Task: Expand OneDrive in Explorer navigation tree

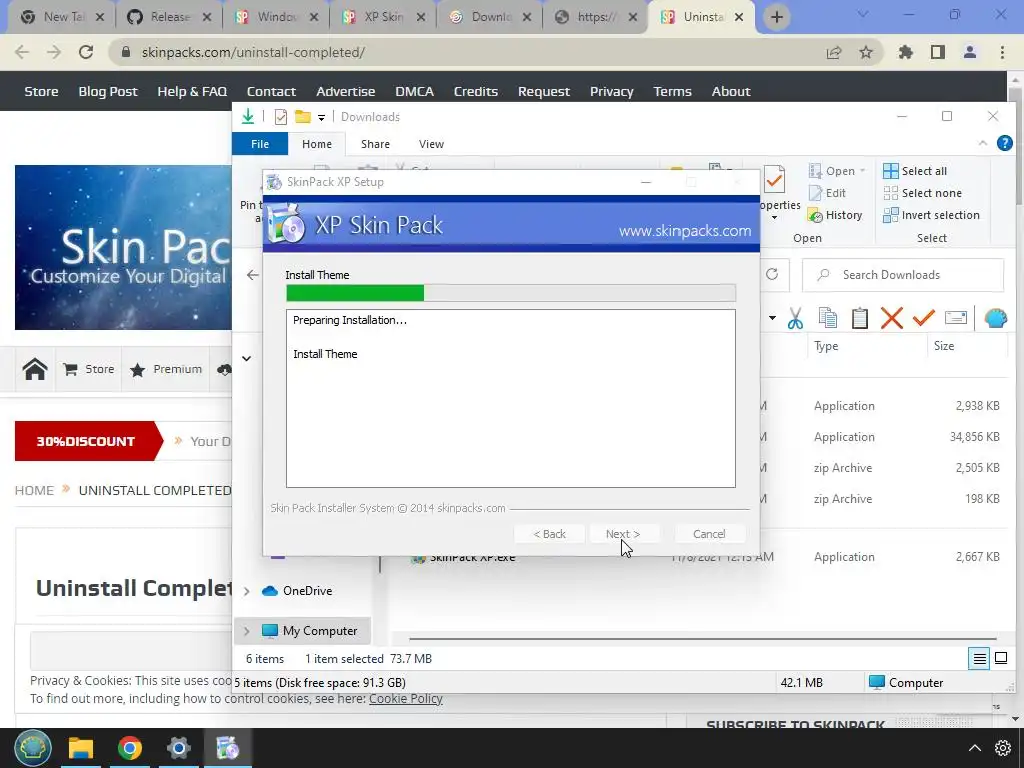Action: 246,591
